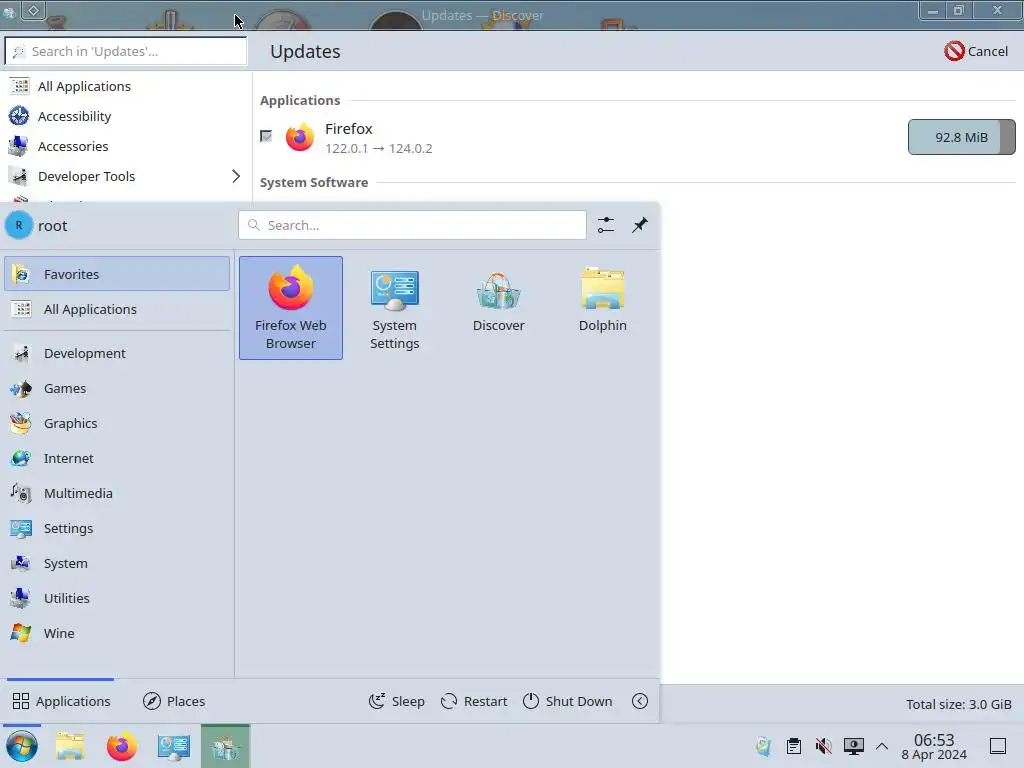This screenshot has width=1024, height=768.
Task: Expand Developer Tools category in Discover
Action: [x=236, y=176]
